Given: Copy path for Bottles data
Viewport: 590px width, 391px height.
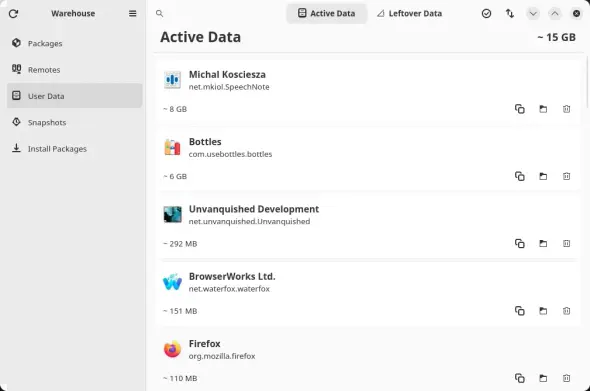Looking at the screenshot, I should tap(520, 176).
